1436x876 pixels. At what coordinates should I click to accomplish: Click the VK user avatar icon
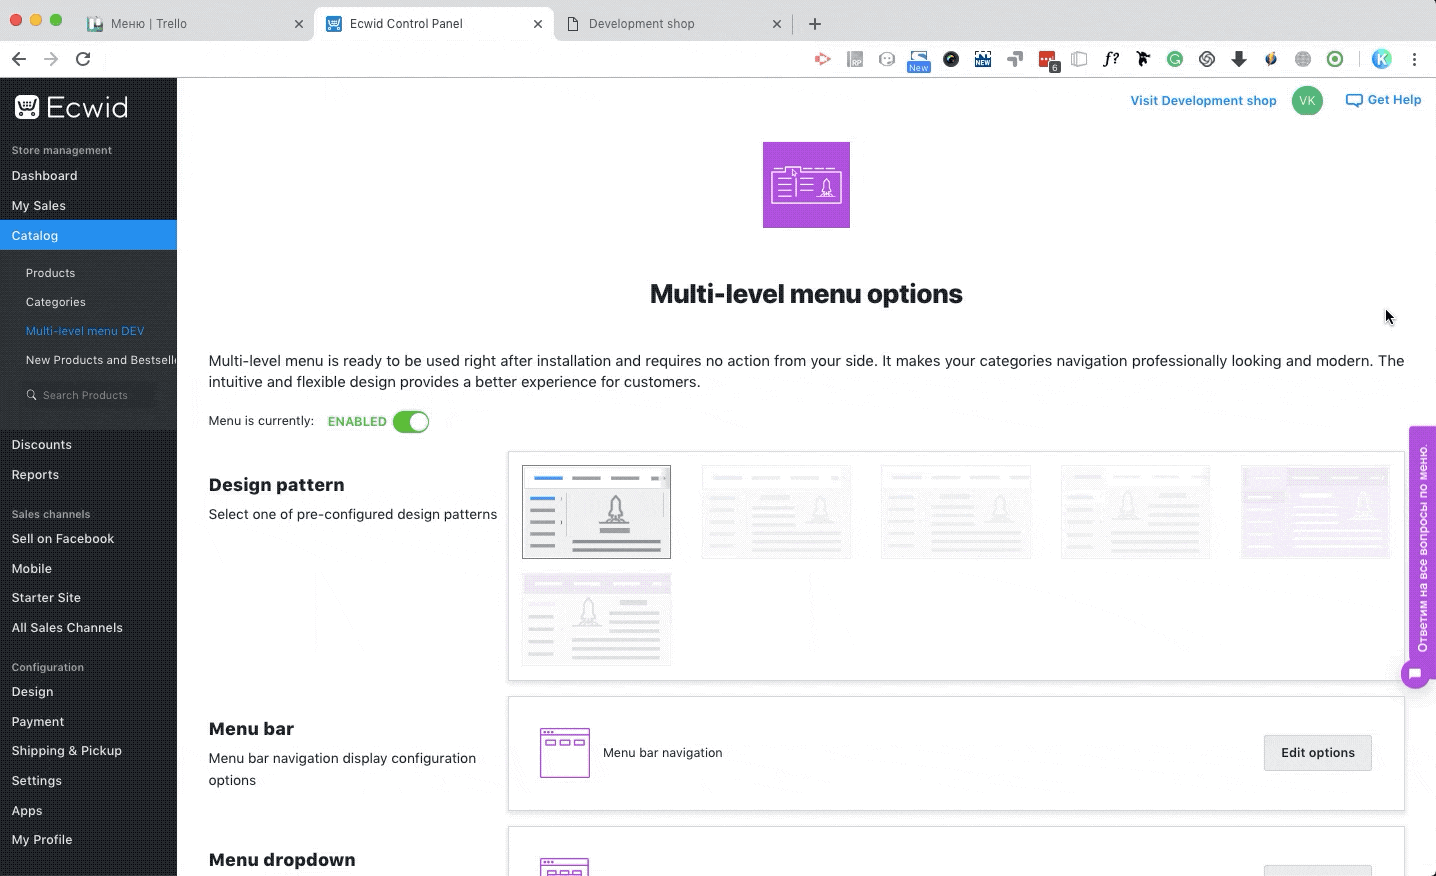click(x=1307, y=101)
